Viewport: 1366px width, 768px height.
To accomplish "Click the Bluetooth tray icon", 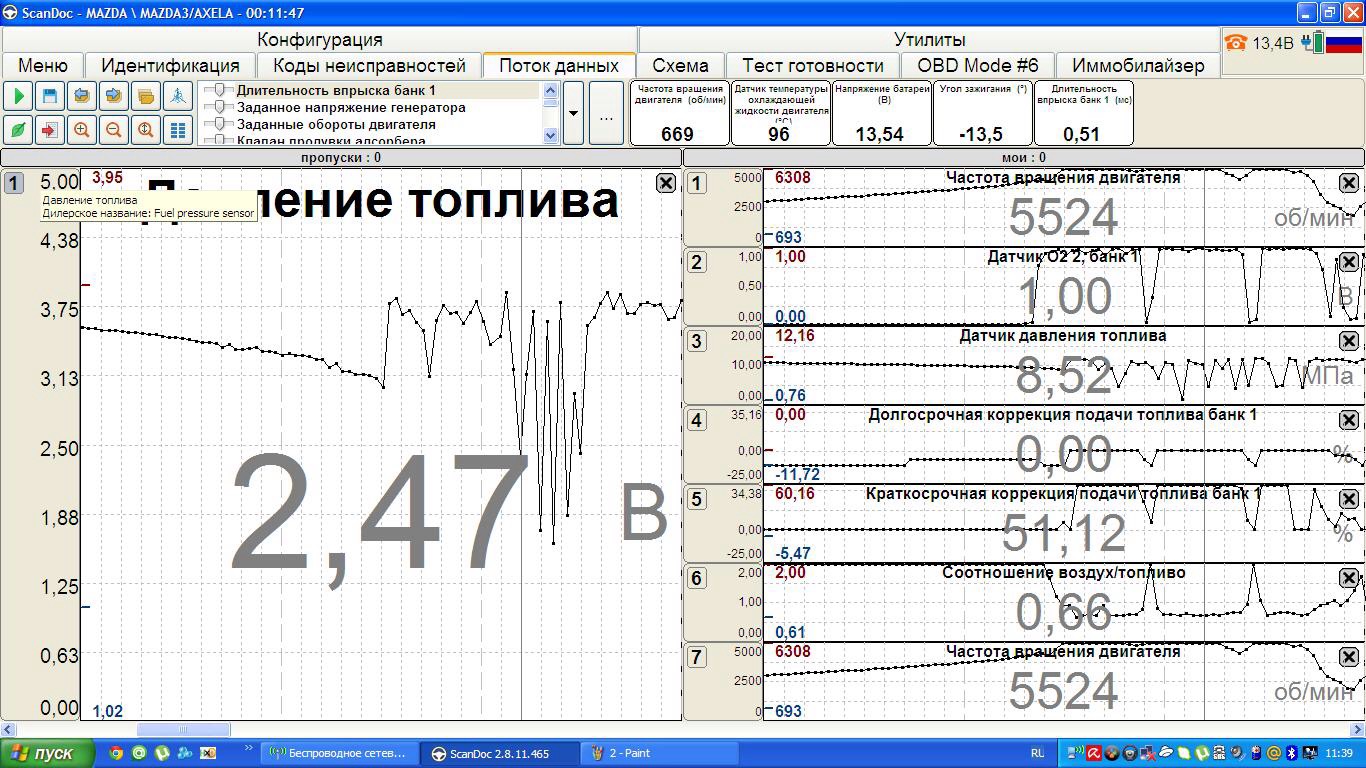I will 1291,753.
